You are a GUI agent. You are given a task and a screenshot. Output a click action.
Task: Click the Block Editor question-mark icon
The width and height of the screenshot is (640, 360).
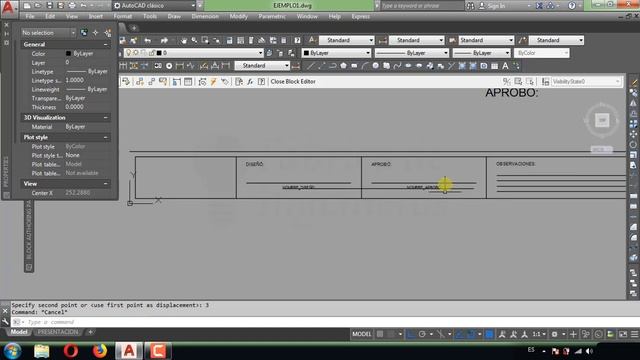click(261, 82)
